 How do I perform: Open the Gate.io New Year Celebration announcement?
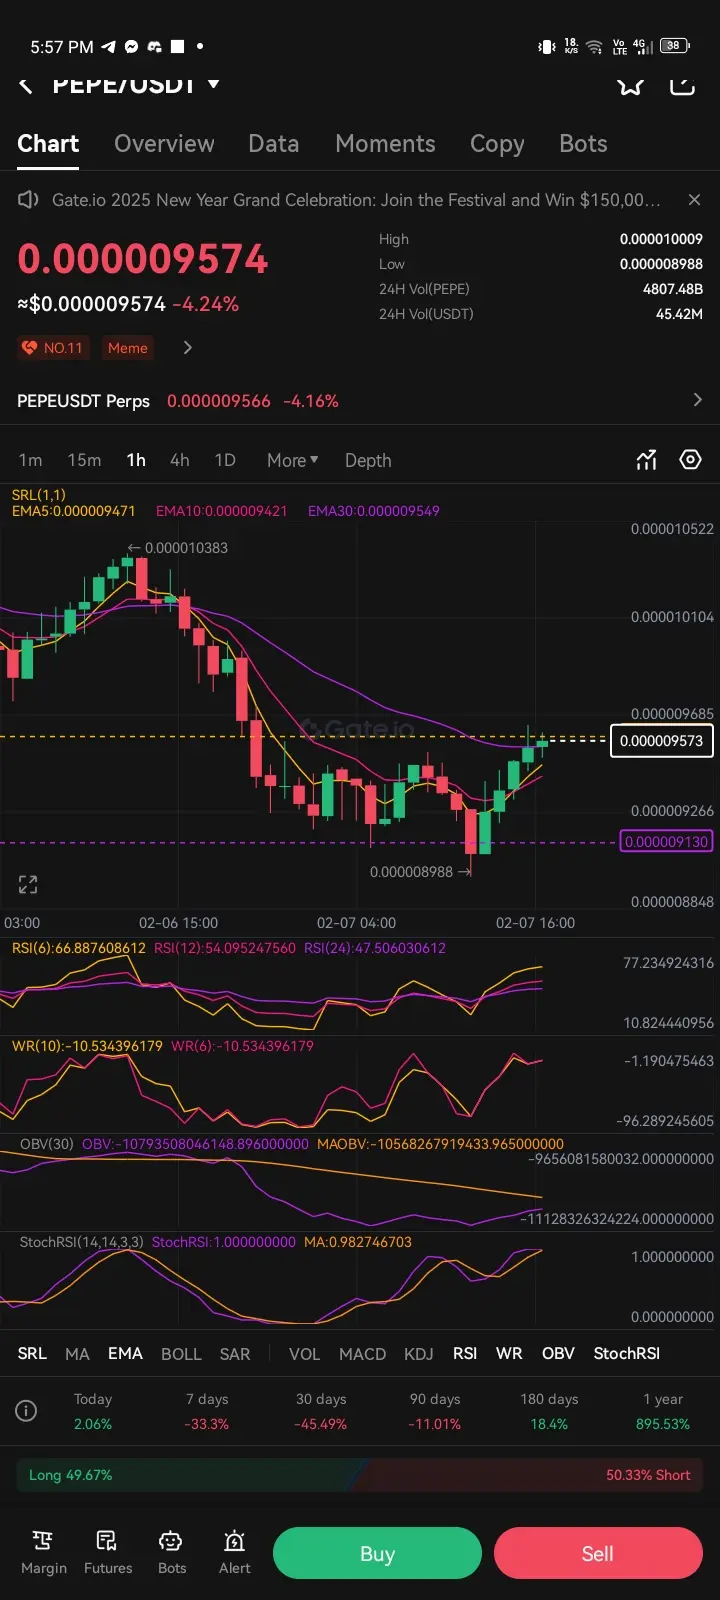tap(356, 200)
